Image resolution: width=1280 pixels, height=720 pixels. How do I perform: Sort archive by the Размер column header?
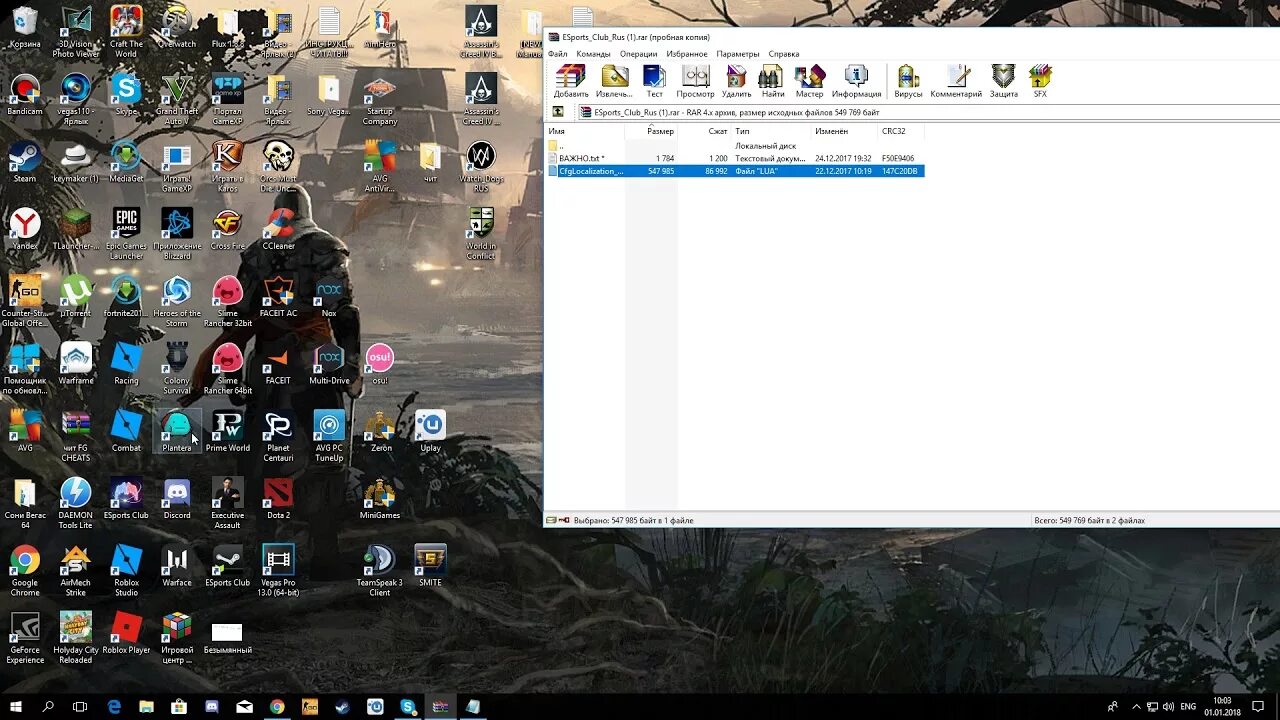pyautogui.click(x=651, y=131)
